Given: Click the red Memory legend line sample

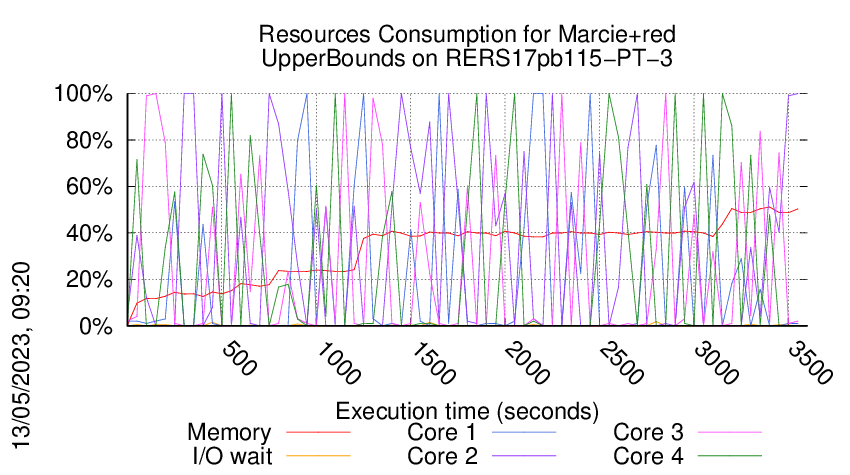Looking at the screenshot, I should coord(318,432).
